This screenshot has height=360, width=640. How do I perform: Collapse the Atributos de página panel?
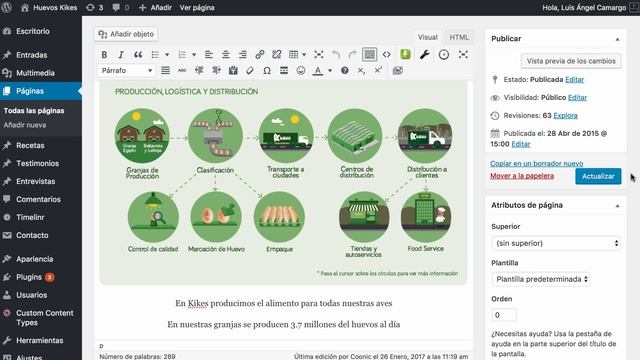point(617,206)
